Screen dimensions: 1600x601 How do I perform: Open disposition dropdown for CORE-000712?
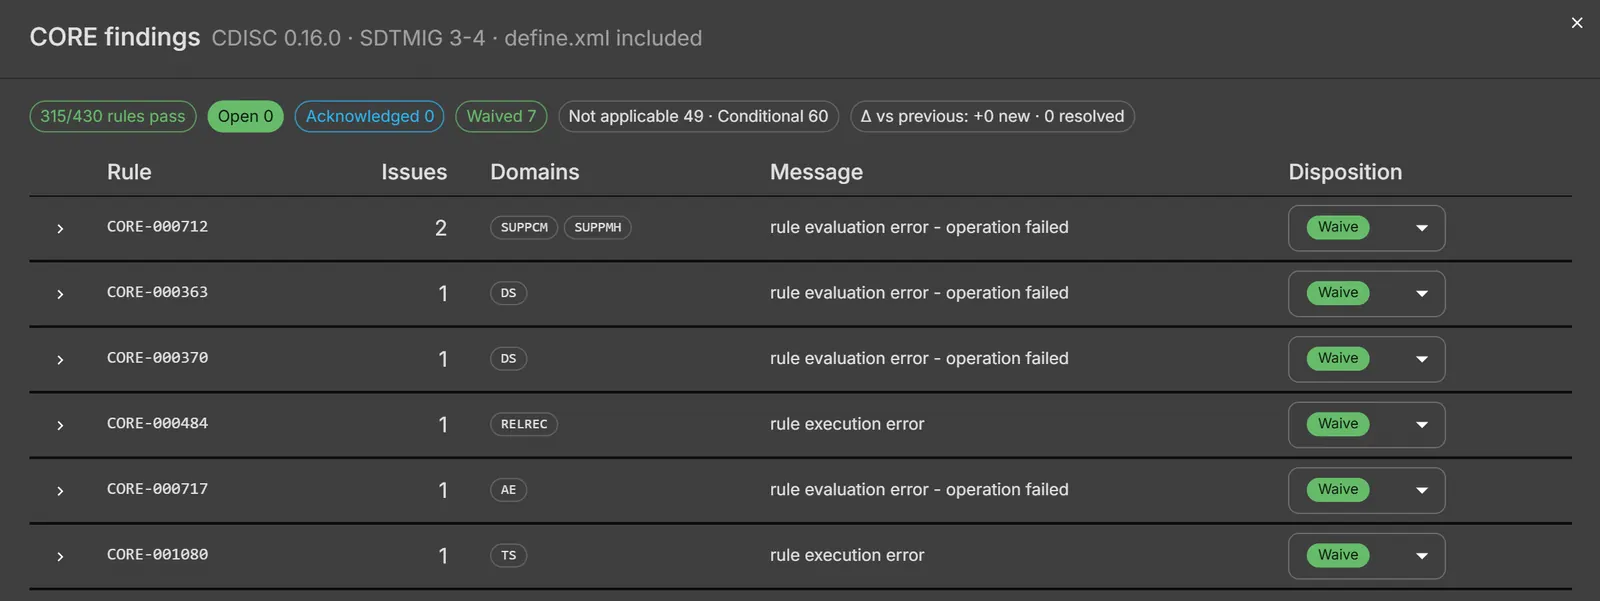[x=1366, y=228]
